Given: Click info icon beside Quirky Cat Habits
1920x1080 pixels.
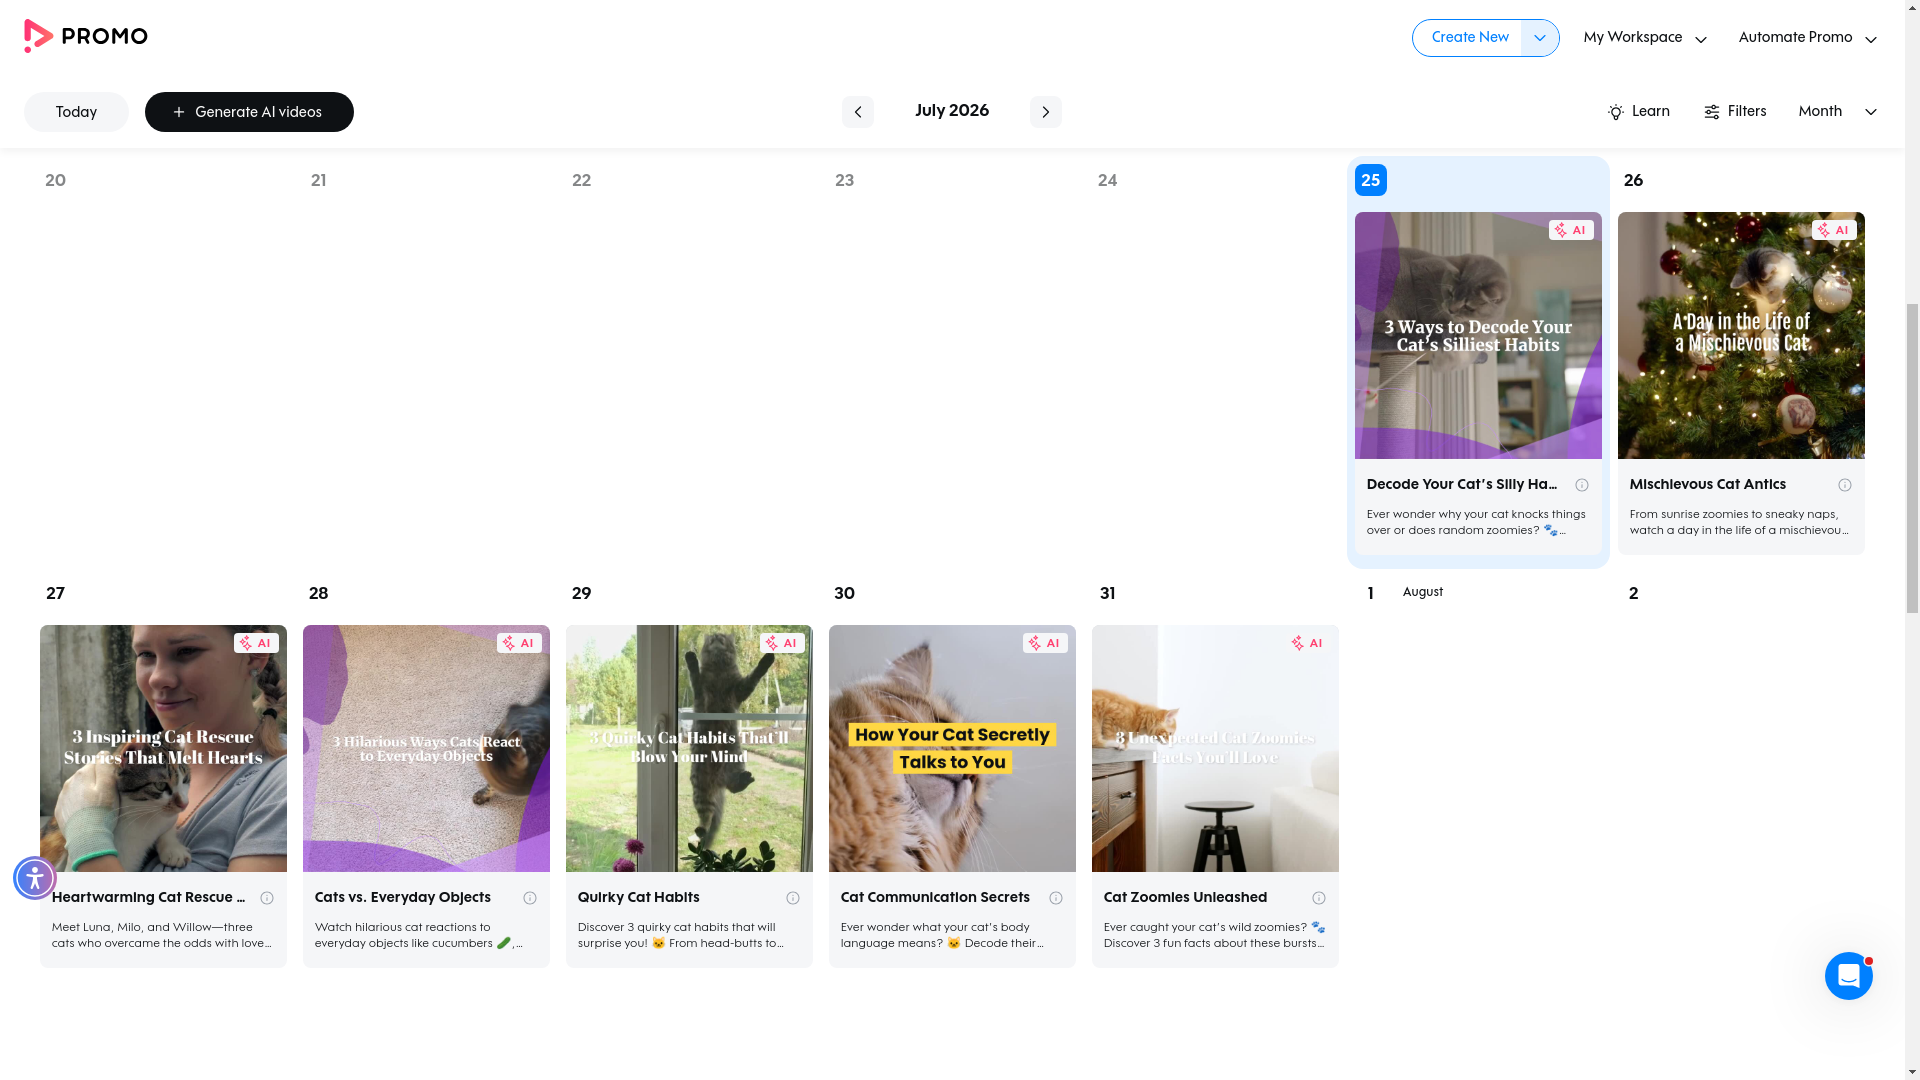Looking at the screenshot, I should coord(792,898).
